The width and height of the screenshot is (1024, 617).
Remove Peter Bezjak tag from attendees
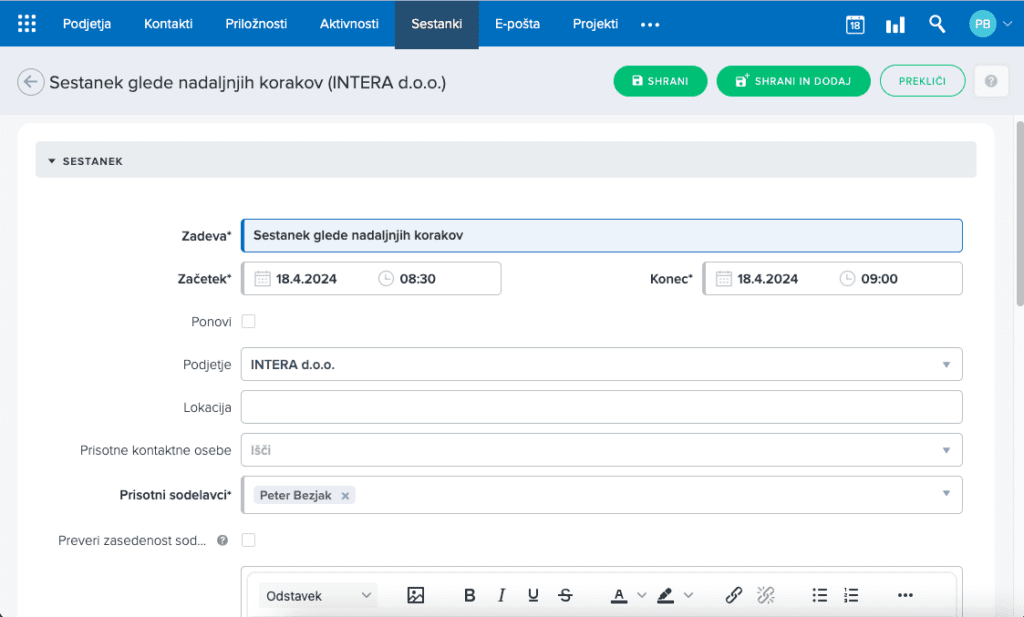click(345, 495)
